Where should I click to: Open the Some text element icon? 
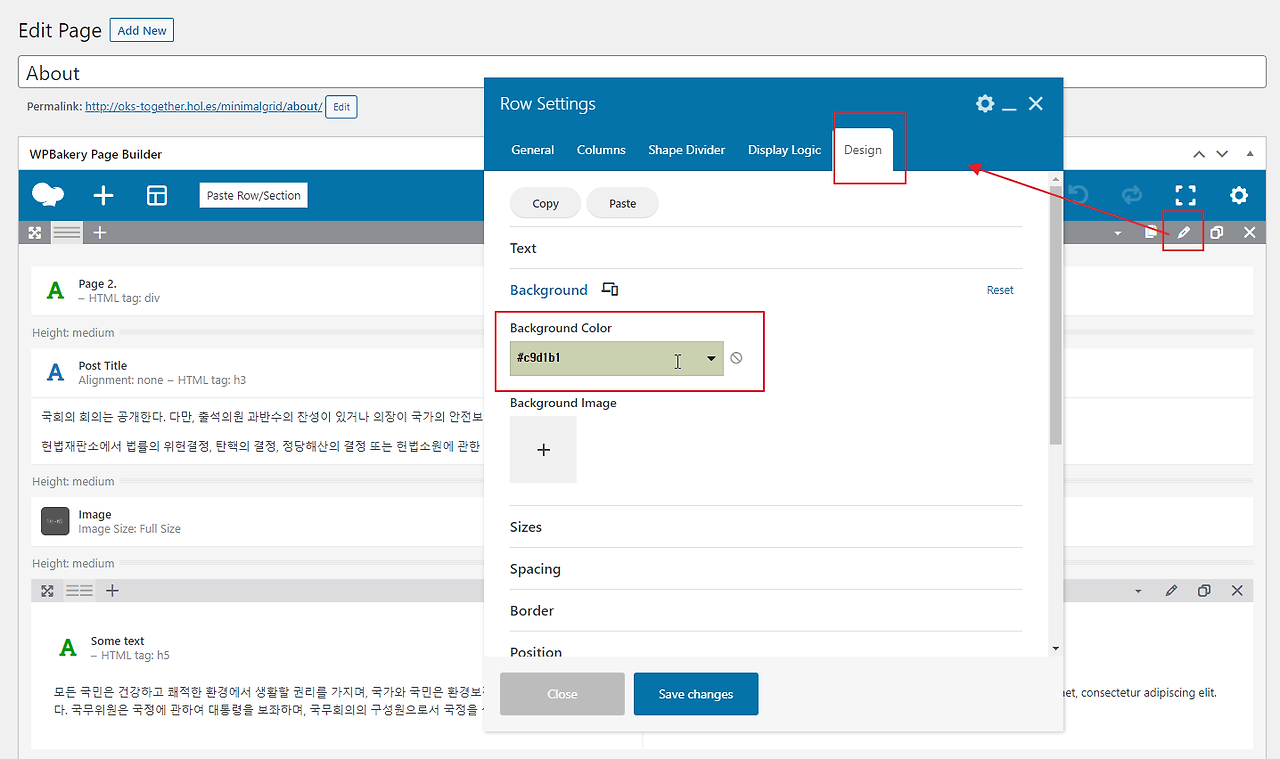pyautogui.click(x=68, y=648)
